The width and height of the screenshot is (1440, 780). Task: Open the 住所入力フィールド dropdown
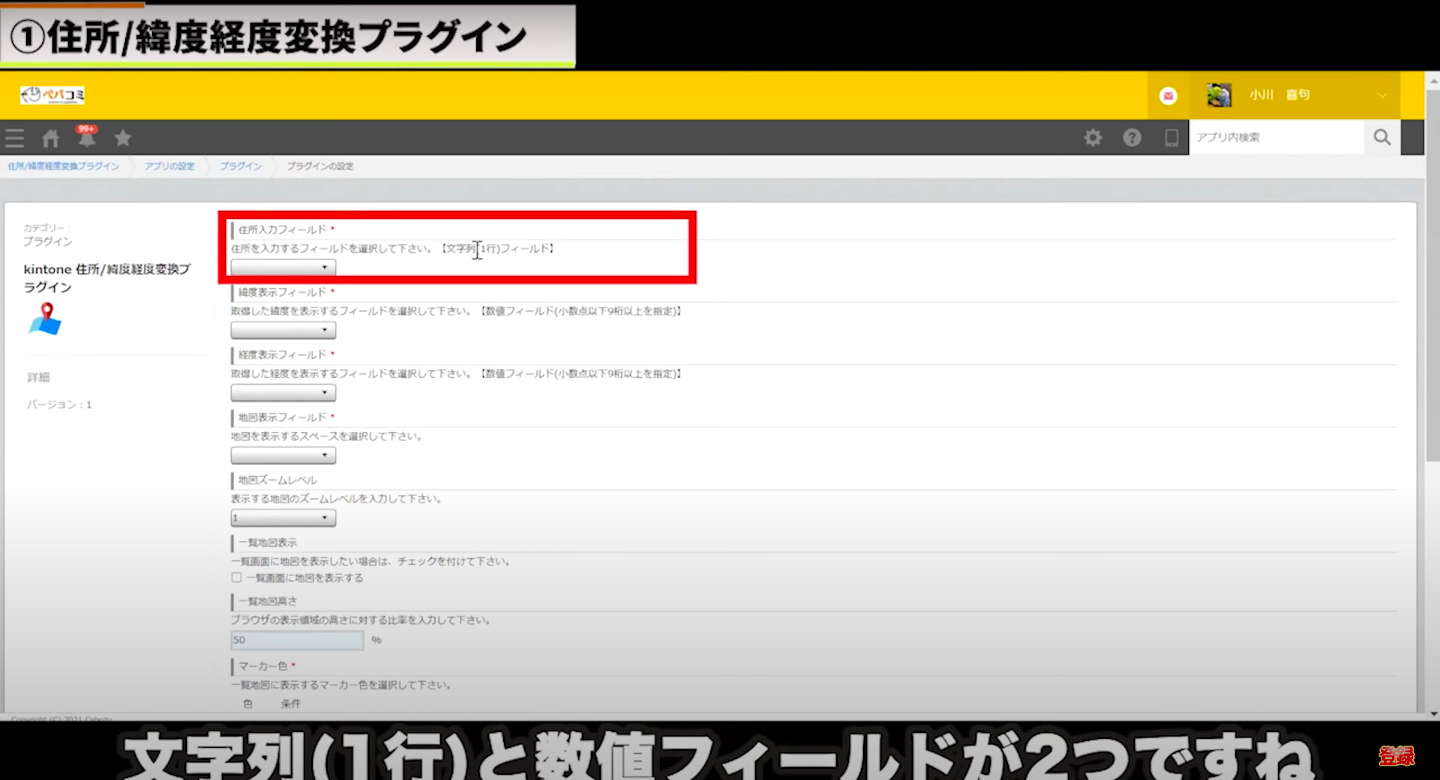[x=283, y=268]
